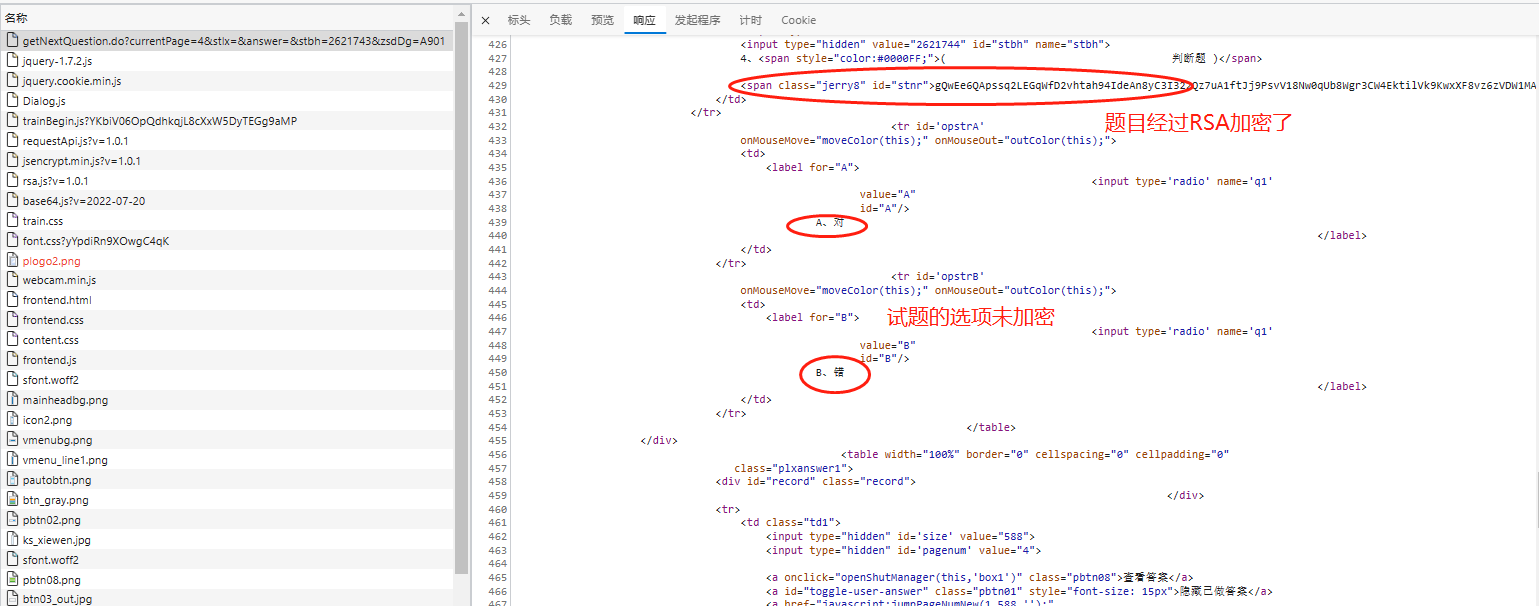Viewport: 1539px width, 606px height.
Task: Click the btn_gray.png image icon
Action: point(12,500)
